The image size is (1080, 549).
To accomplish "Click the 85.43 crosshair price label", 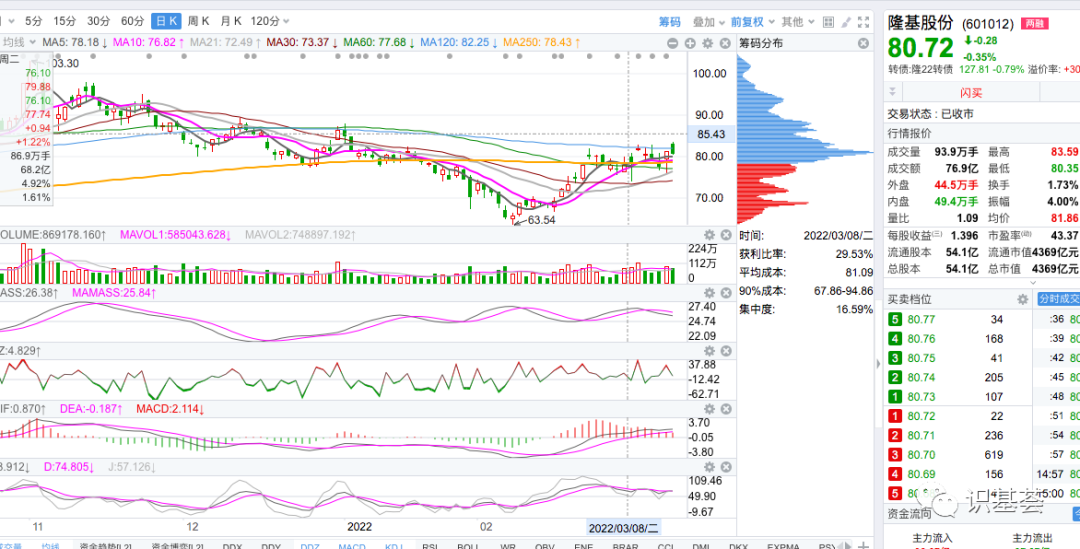I will coord(713,134).
